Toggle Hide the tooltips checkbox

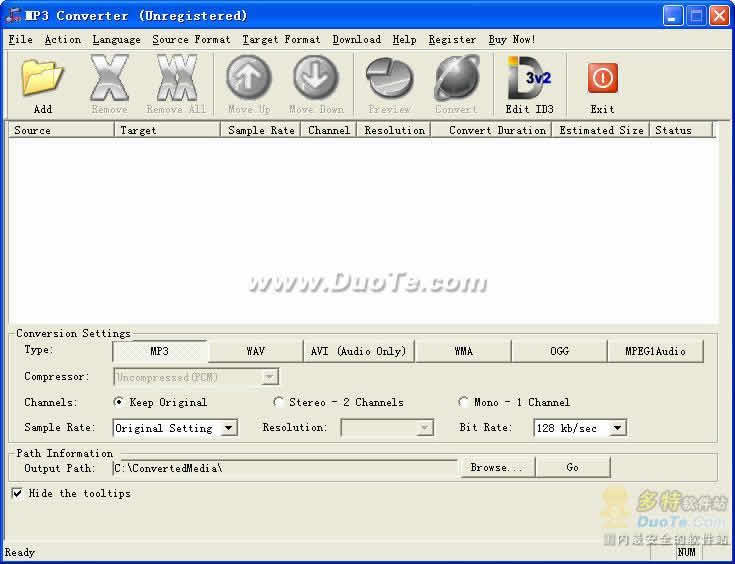(x=17, y=493)
